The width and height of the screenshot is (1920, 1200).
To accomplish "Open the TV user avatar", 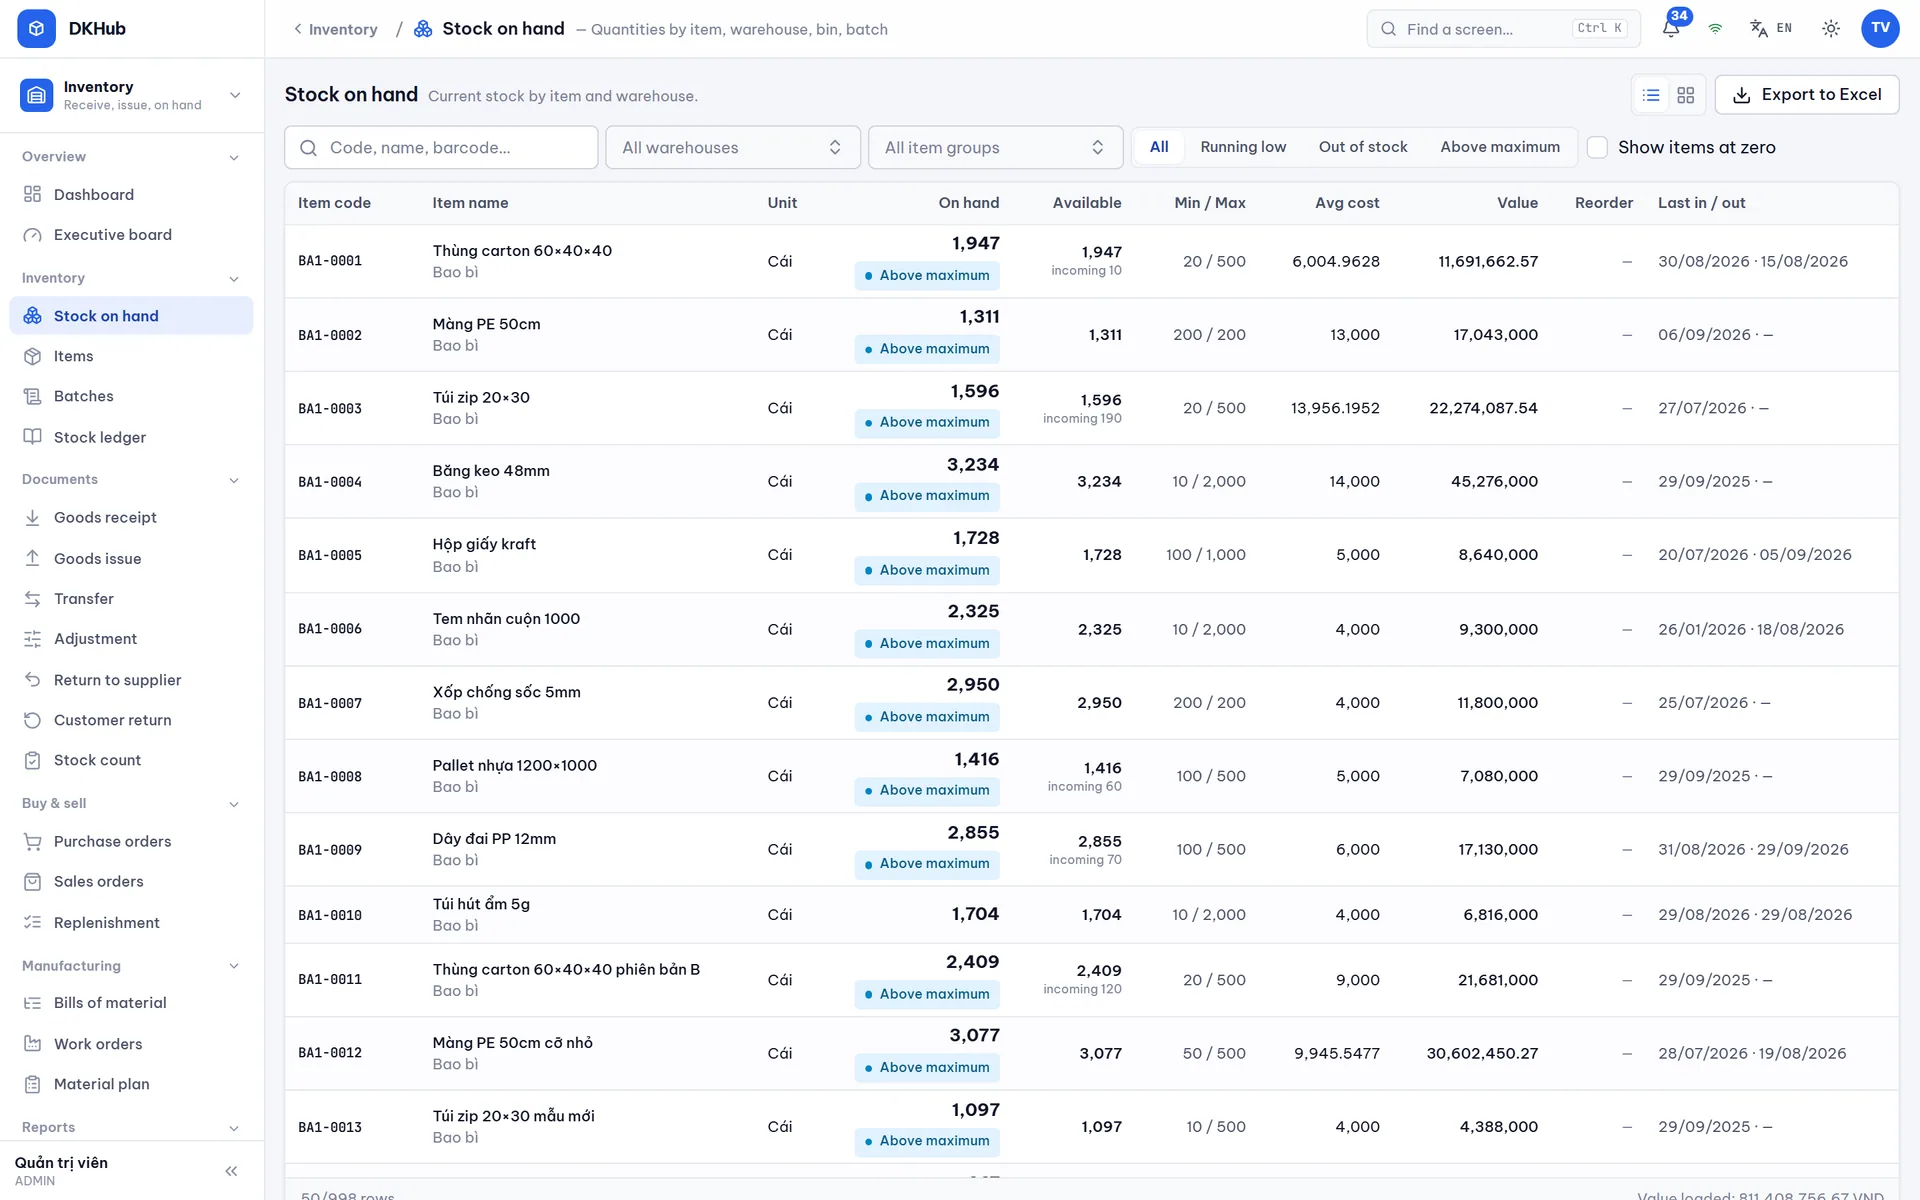I will tap(1880, 28).
